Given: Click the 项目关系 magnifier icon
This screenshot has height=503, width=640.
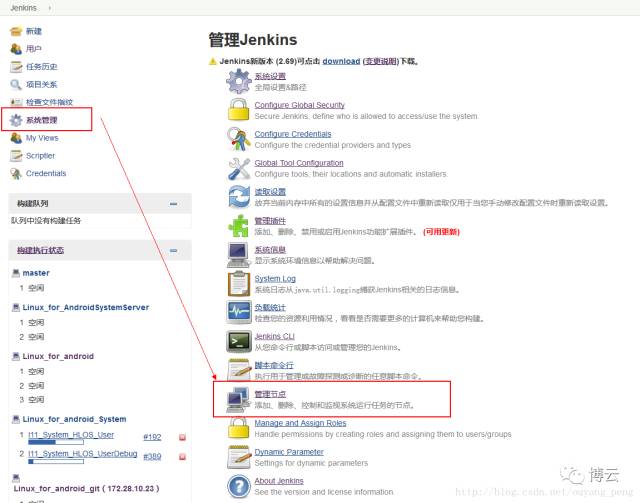Looking at the screenshot, I should (16, 85).
